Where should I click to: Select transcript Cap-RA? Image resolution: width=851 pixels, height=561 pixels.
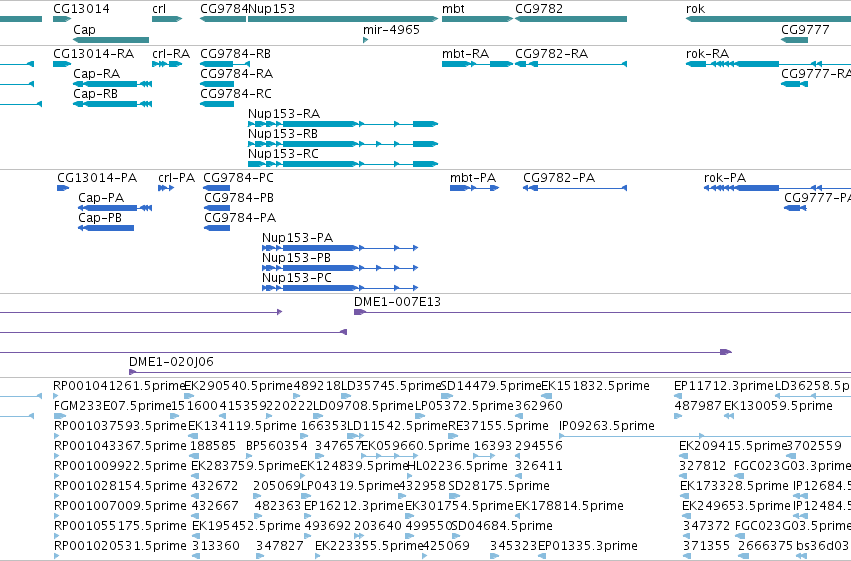click(97, 74)
